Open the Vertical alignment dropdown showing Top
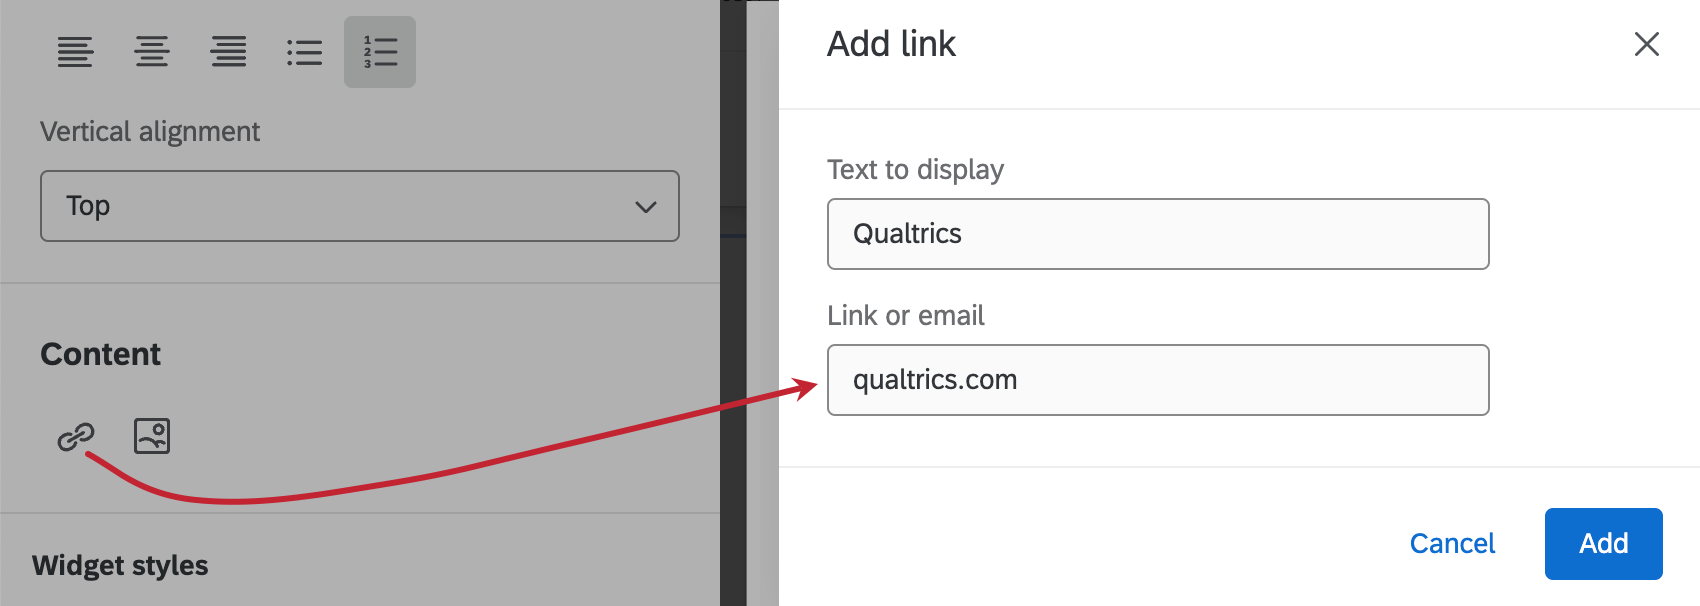Image resolution: width=1700 pixels, height=606 pixels. point(360,206)
